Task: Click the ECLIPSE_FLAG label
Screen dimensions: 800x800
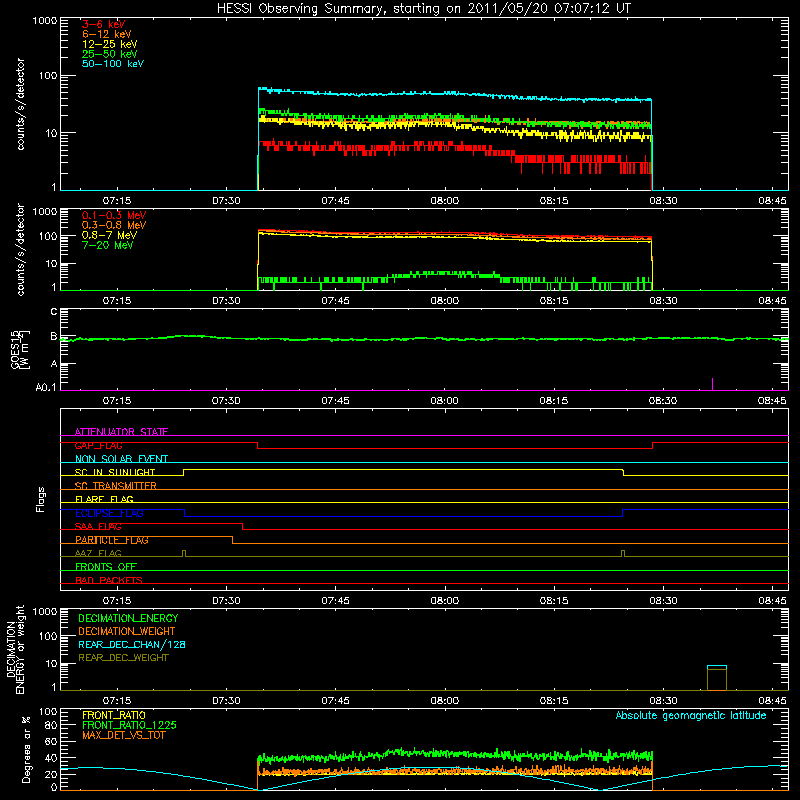Action: click(109, 513)
